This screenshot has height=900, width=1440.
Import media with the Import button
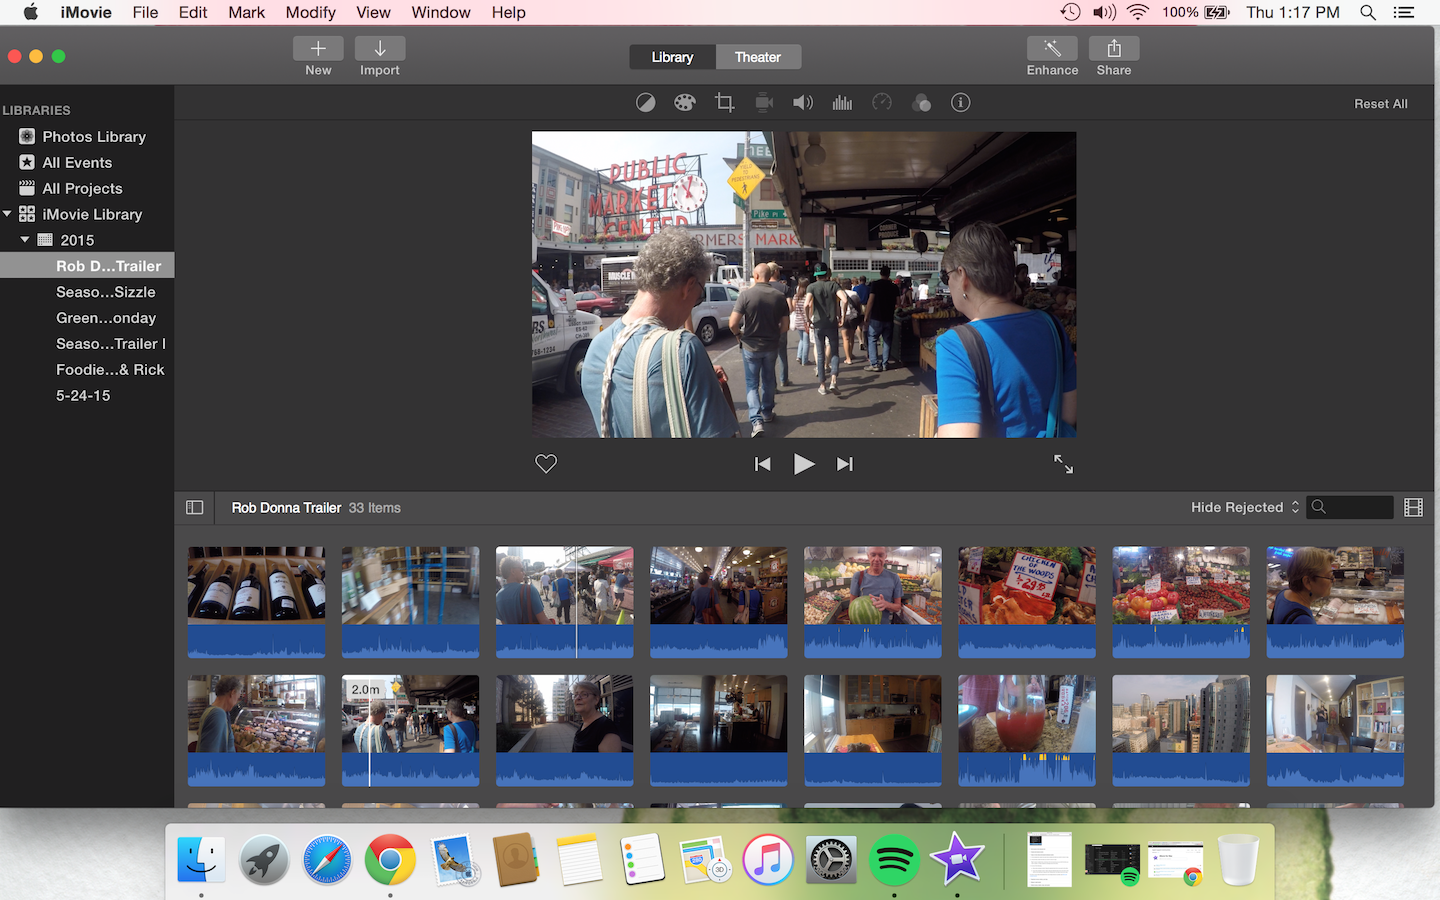(x=380, y=49)
